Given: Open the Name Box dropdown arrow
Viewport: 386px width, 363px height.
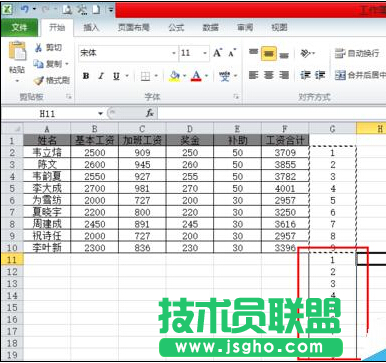Looking at the screenshot, I should pos(100,114).
